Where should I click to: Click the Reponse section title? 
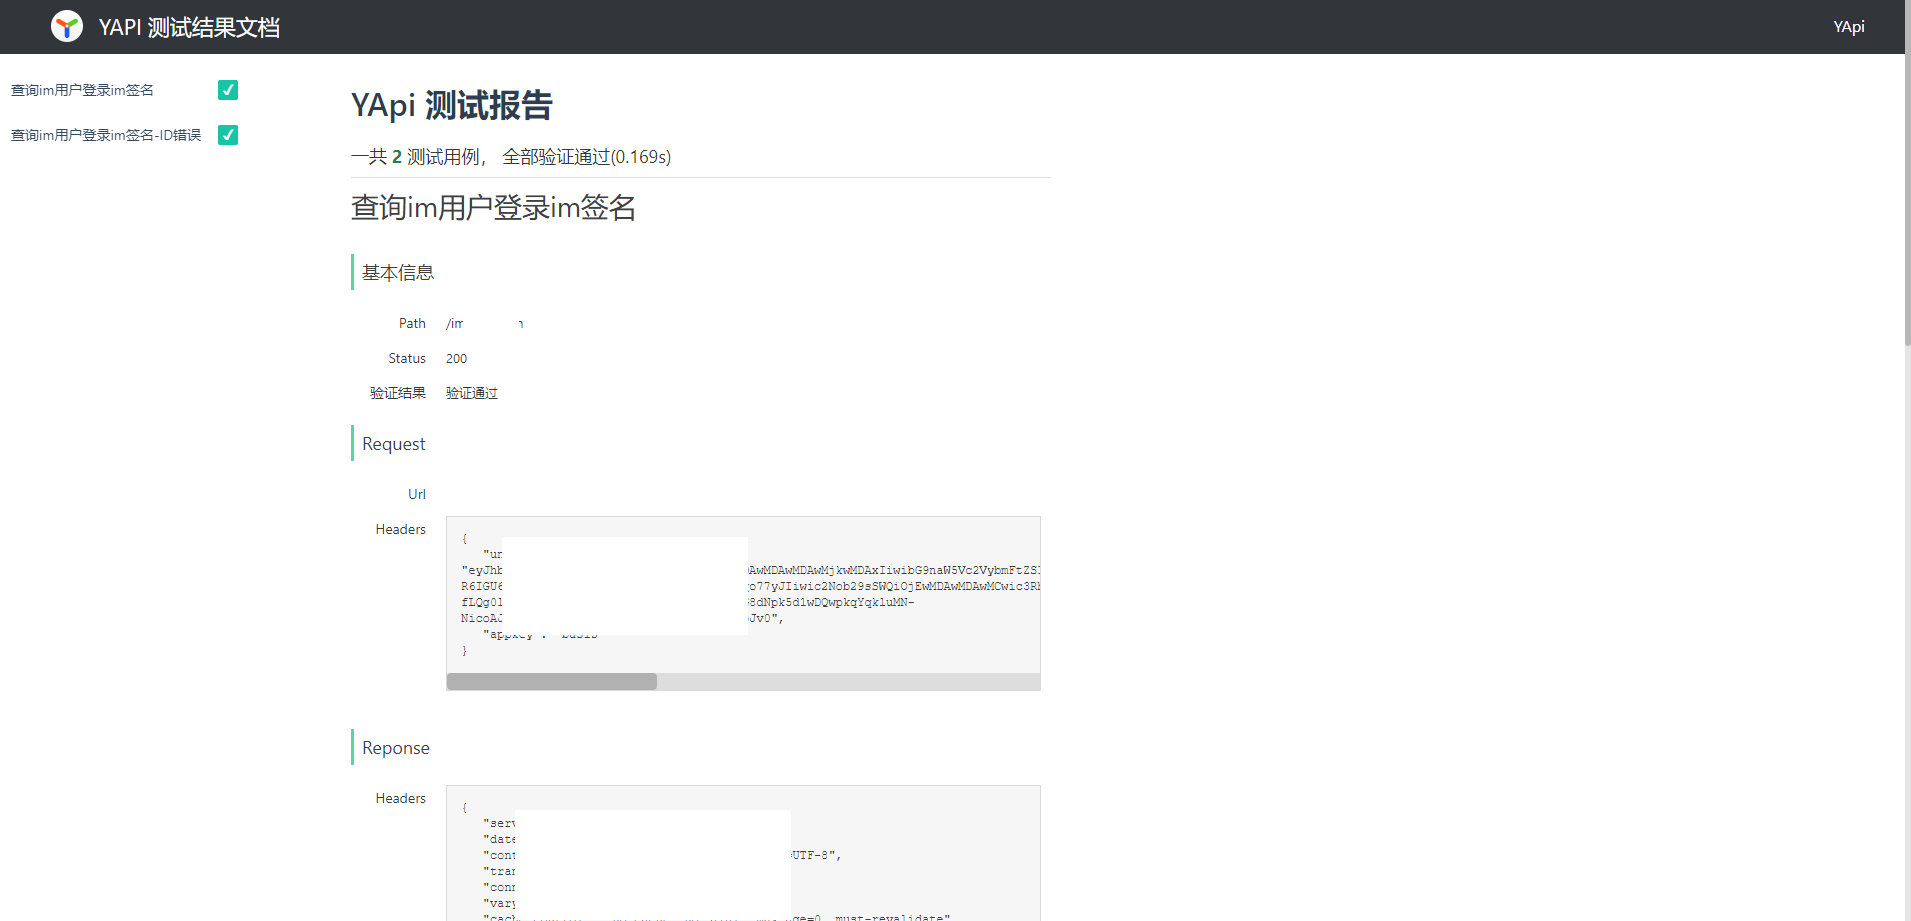pos(396,747)
